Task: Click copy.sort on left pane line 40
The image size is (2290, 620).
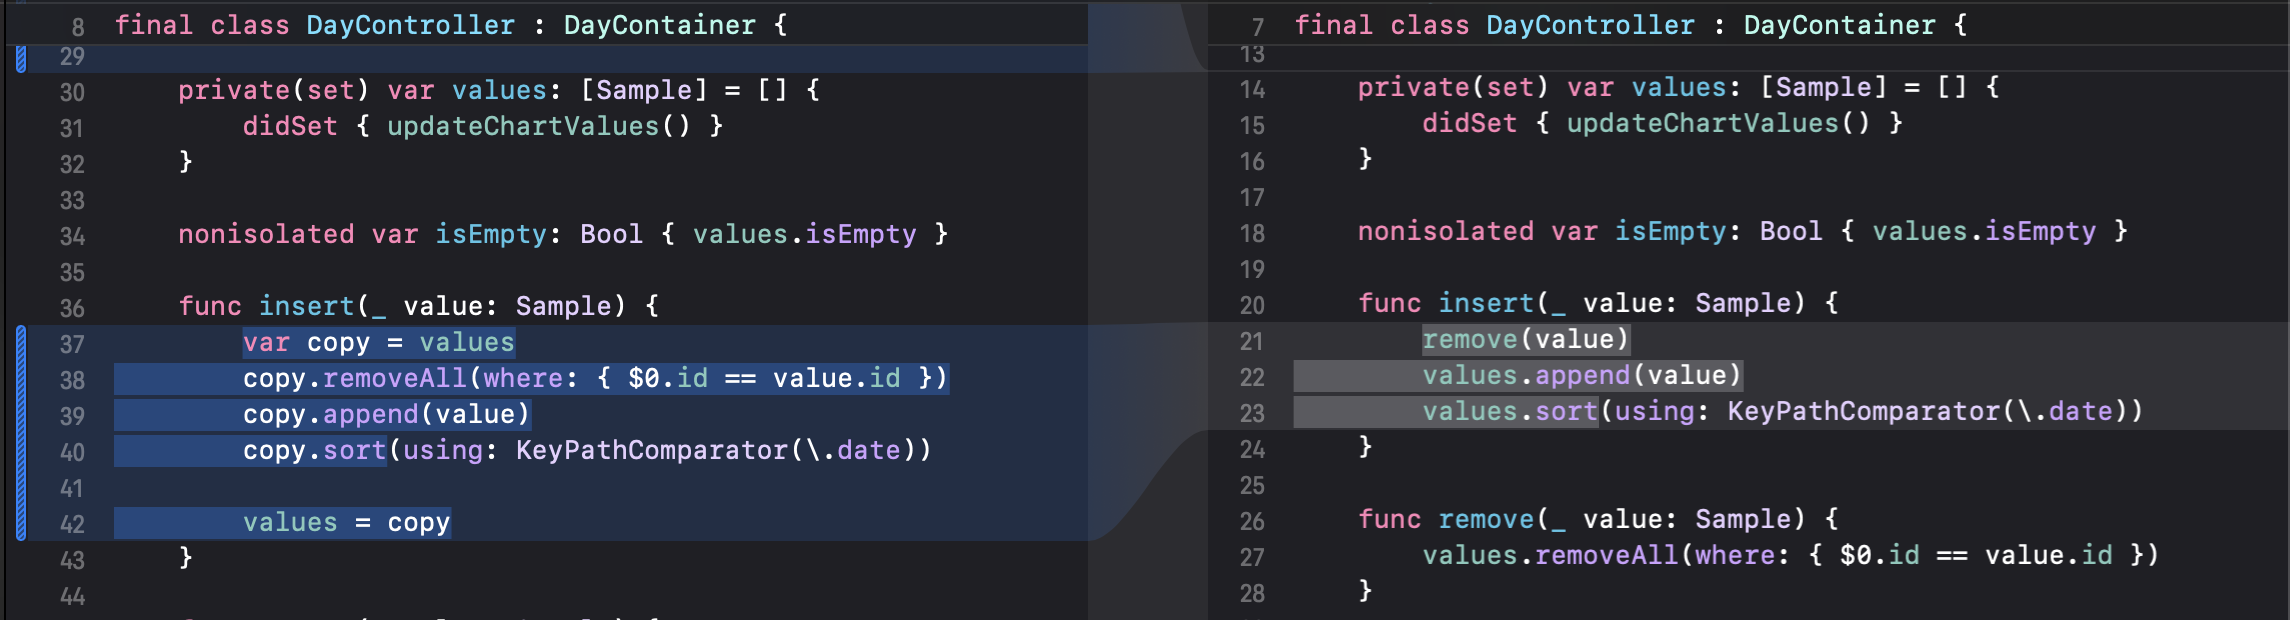Action: (x=314, y=450)
